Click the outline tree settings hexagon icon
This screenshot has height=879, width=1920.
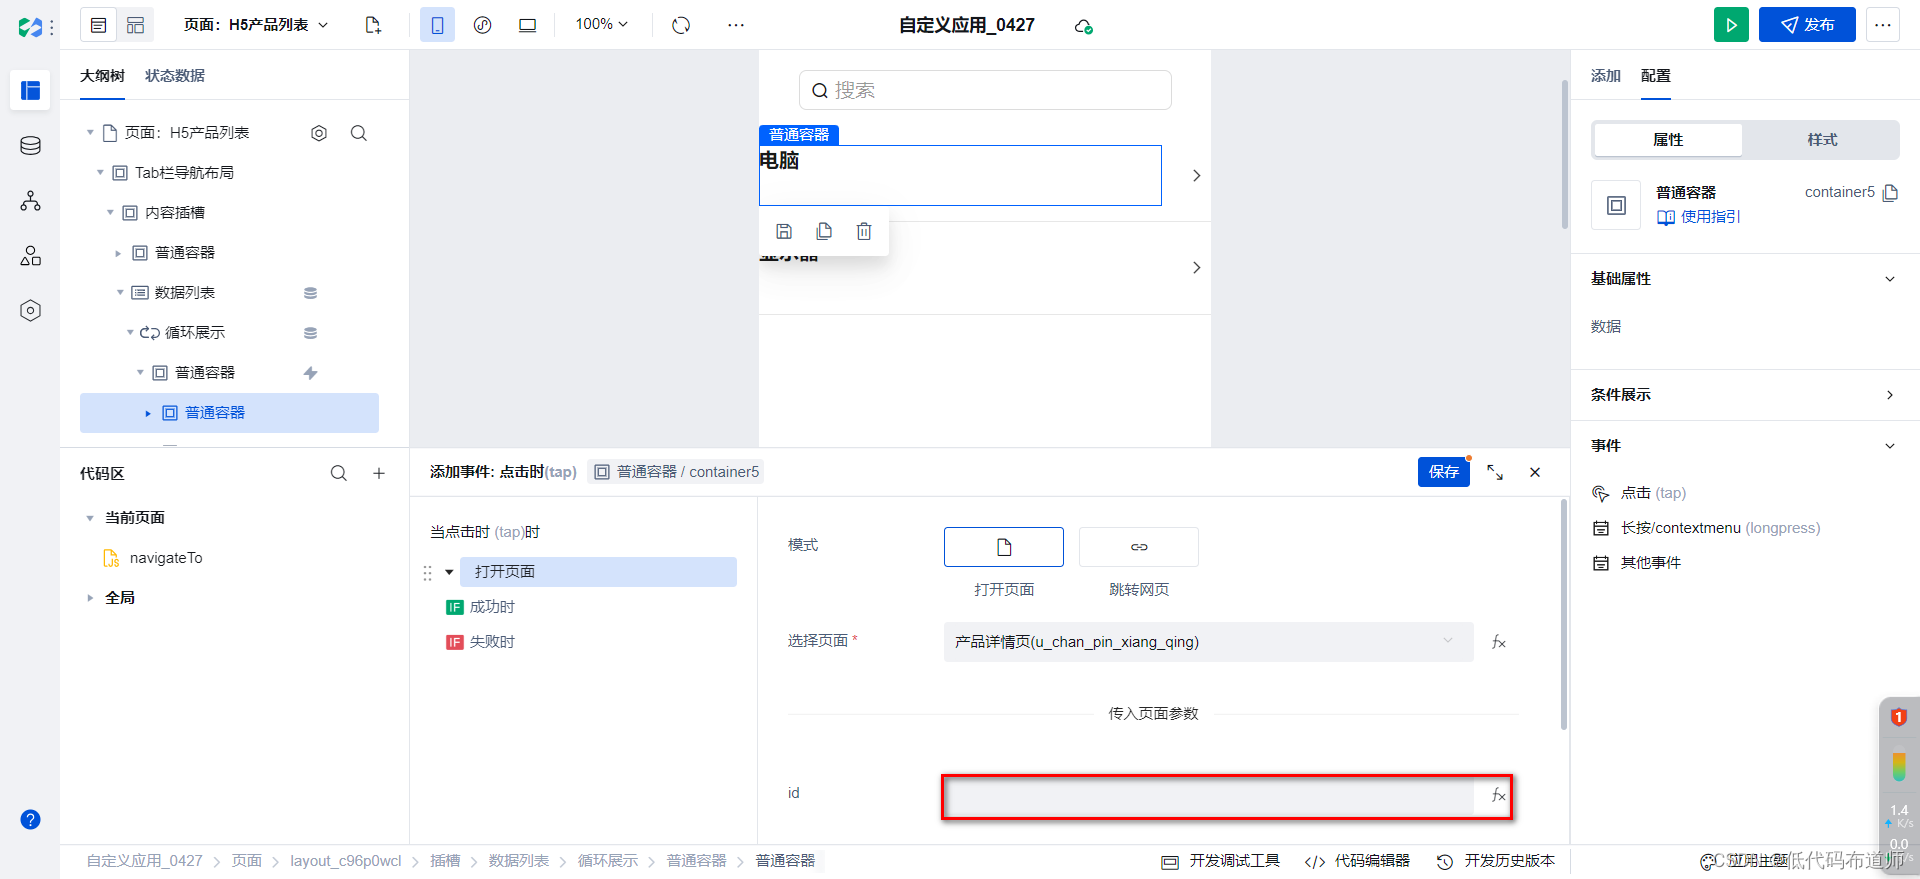319,133
